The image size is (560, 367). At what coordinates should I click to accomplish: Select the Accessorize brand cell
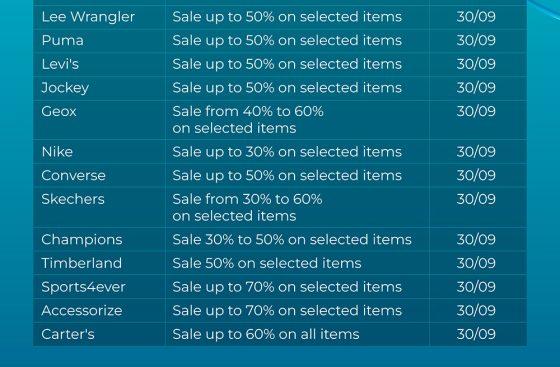(x=99, y=311)
